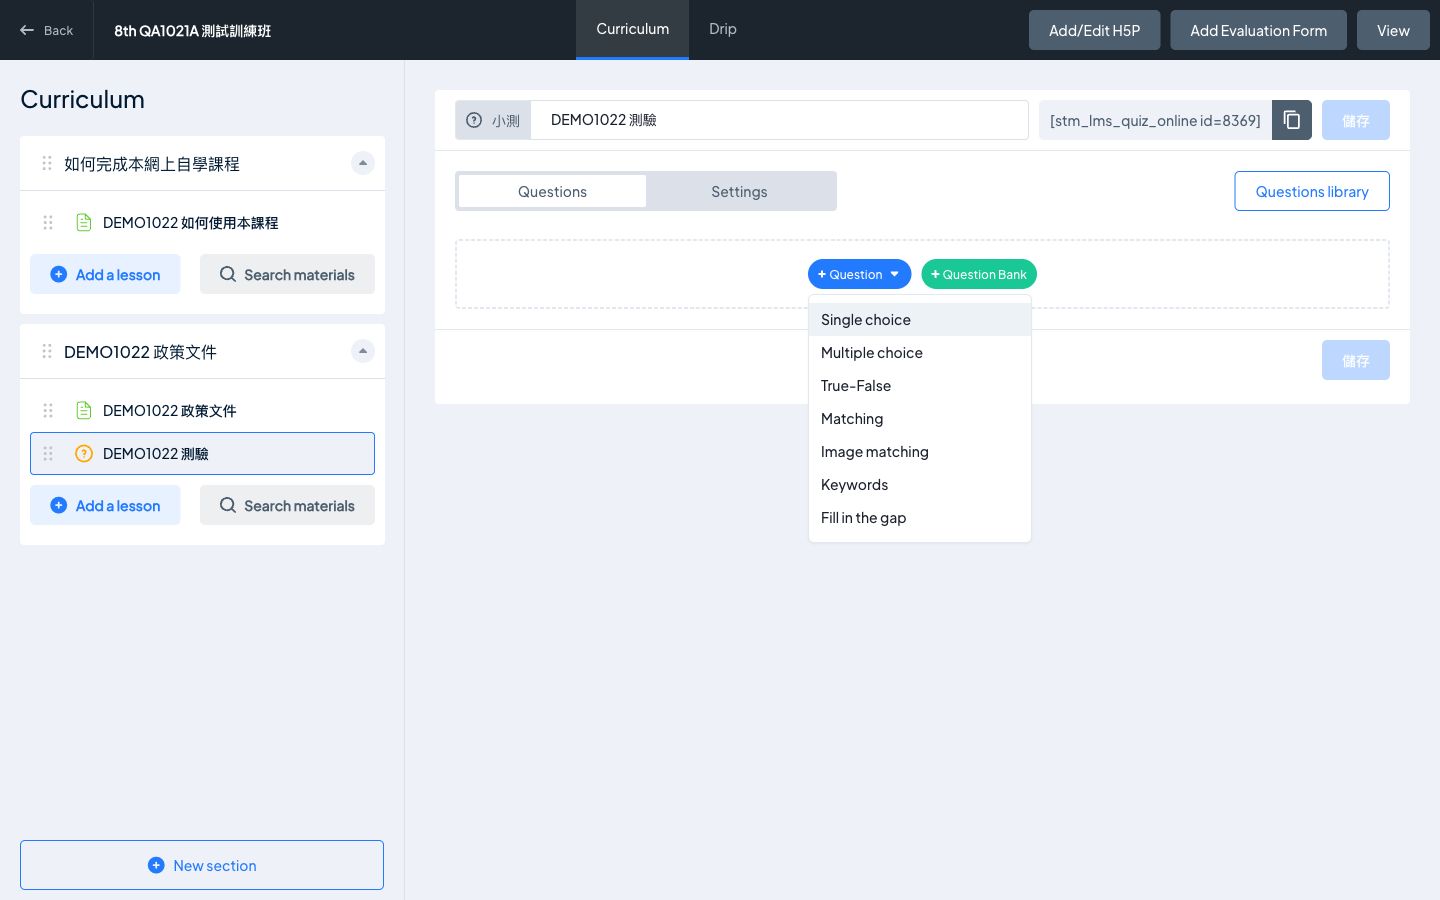Choose Single choice question type
The image size is (1440, 900).
(x=919, y=320)
